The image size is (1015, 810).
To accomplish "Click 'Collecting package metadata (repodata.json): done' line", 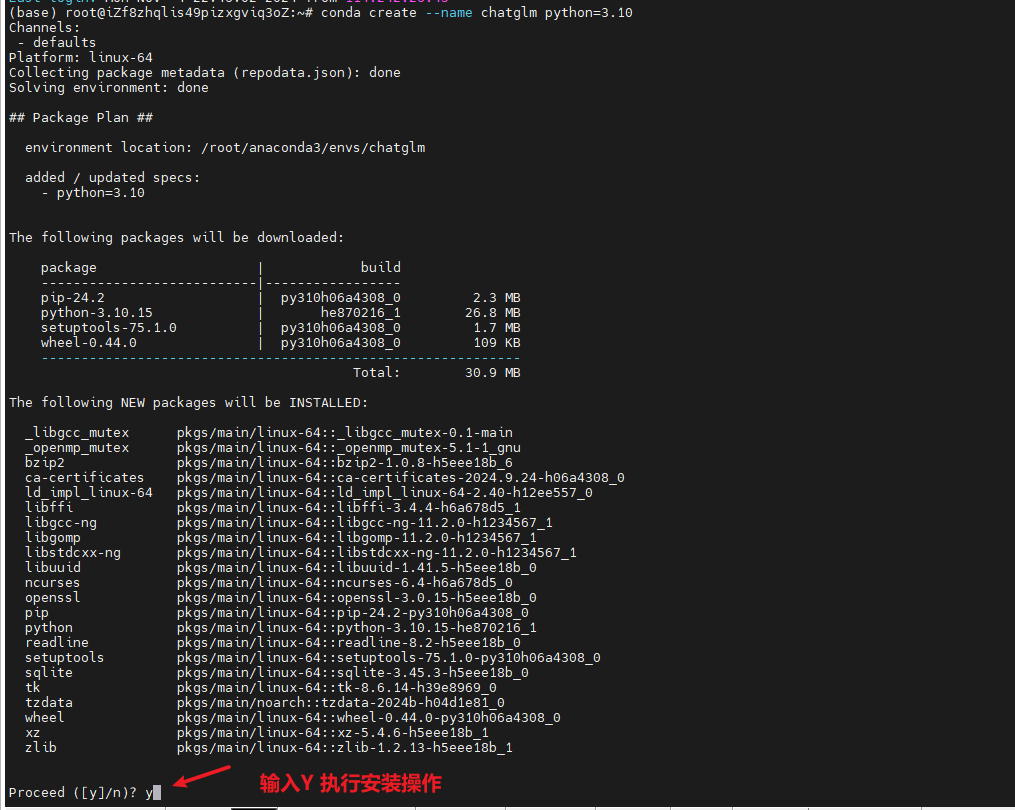I will 205,73.
